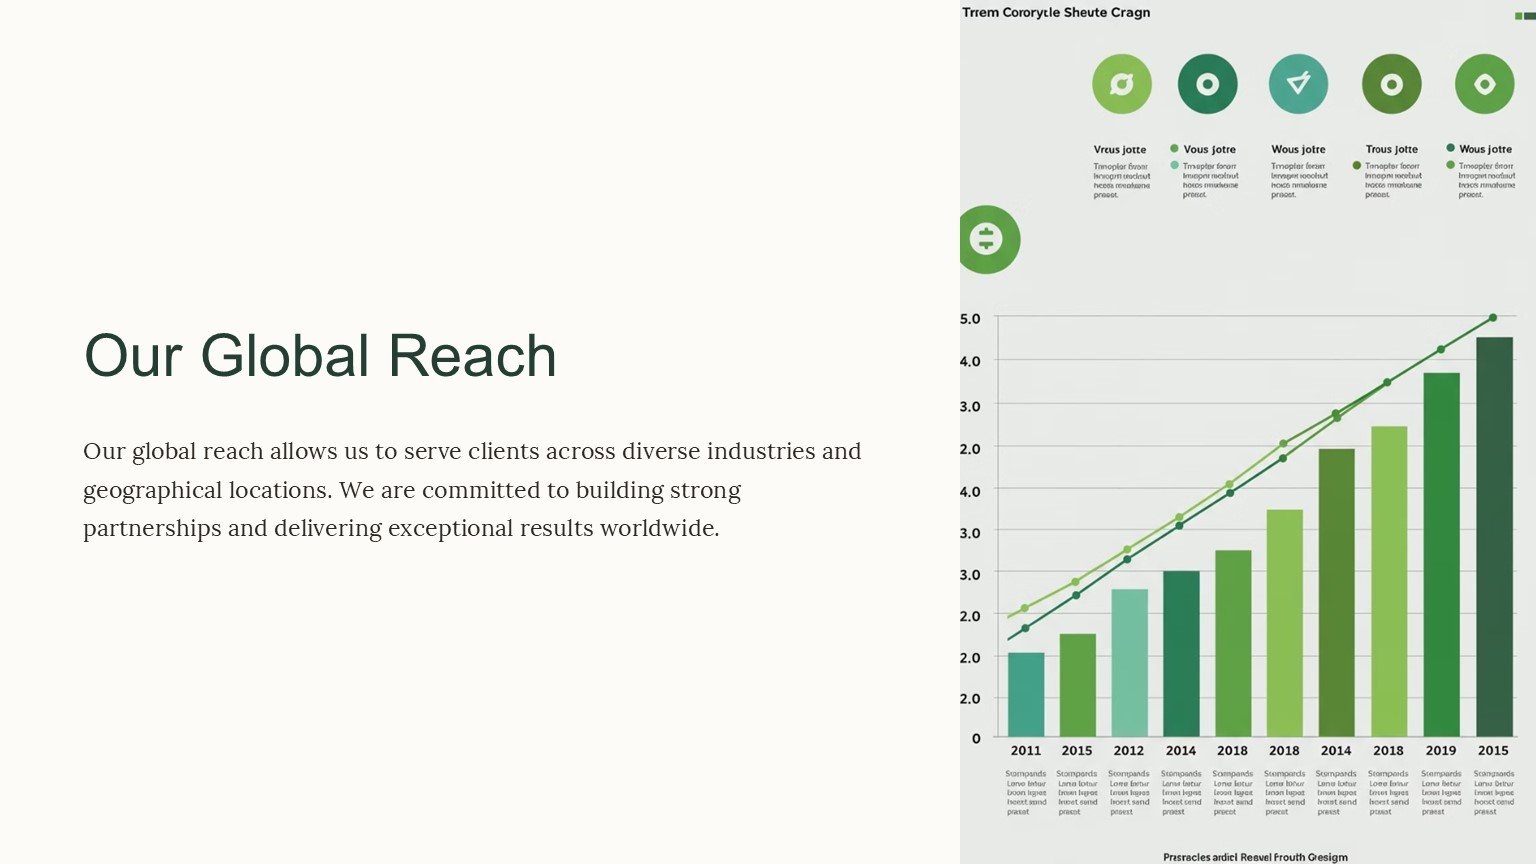Select the light teal bar above 2012
This screenshot has width=1536, height=864.
point(1129,663)
